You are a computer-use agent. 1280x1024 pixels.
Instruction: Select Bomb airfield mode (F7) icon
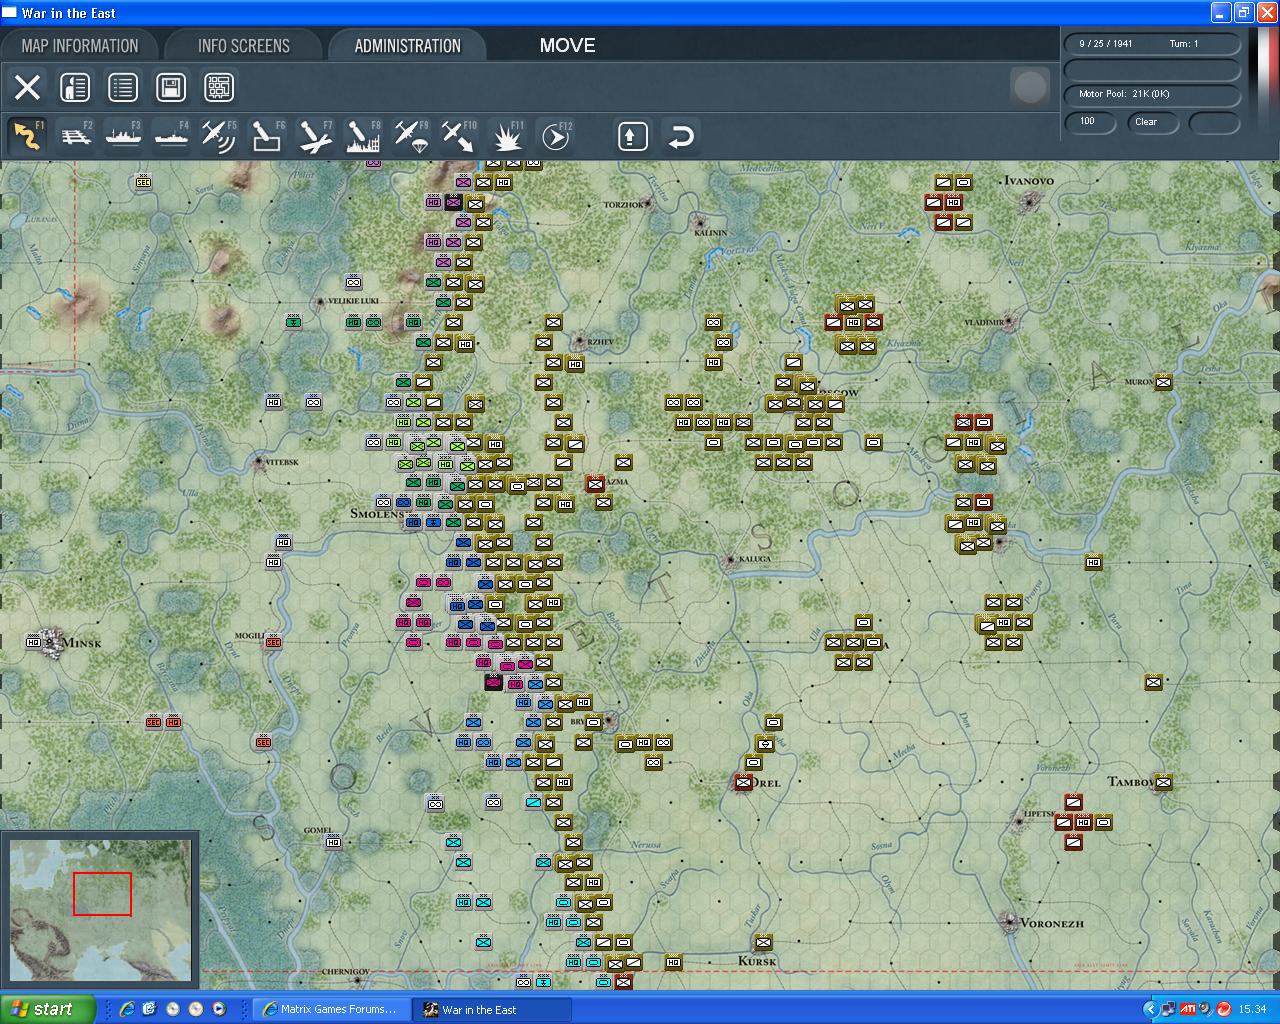(x=315, y=136)
